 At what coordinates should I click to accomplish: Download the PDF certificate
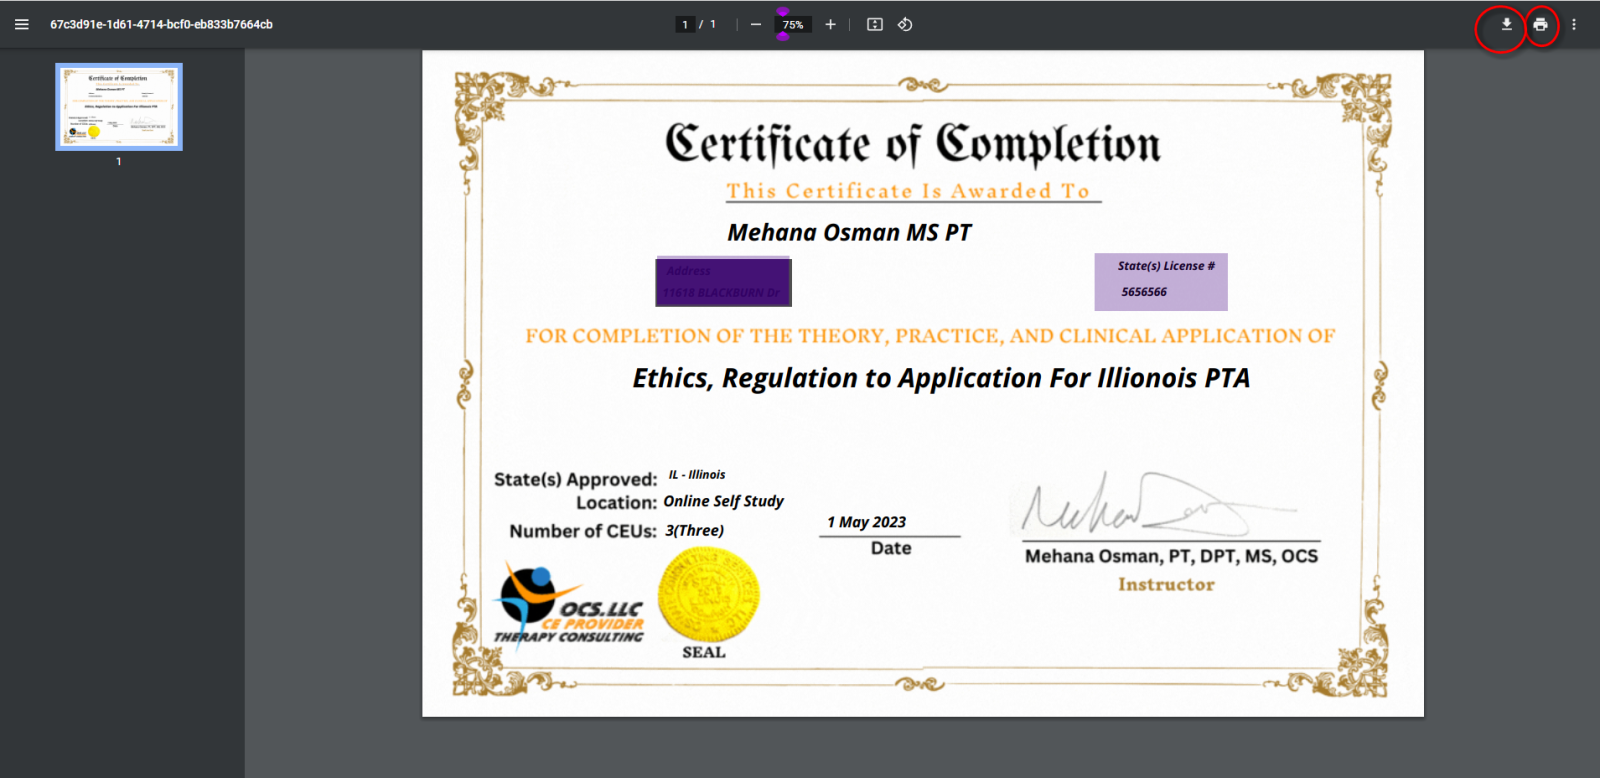tap(1506, 24)
